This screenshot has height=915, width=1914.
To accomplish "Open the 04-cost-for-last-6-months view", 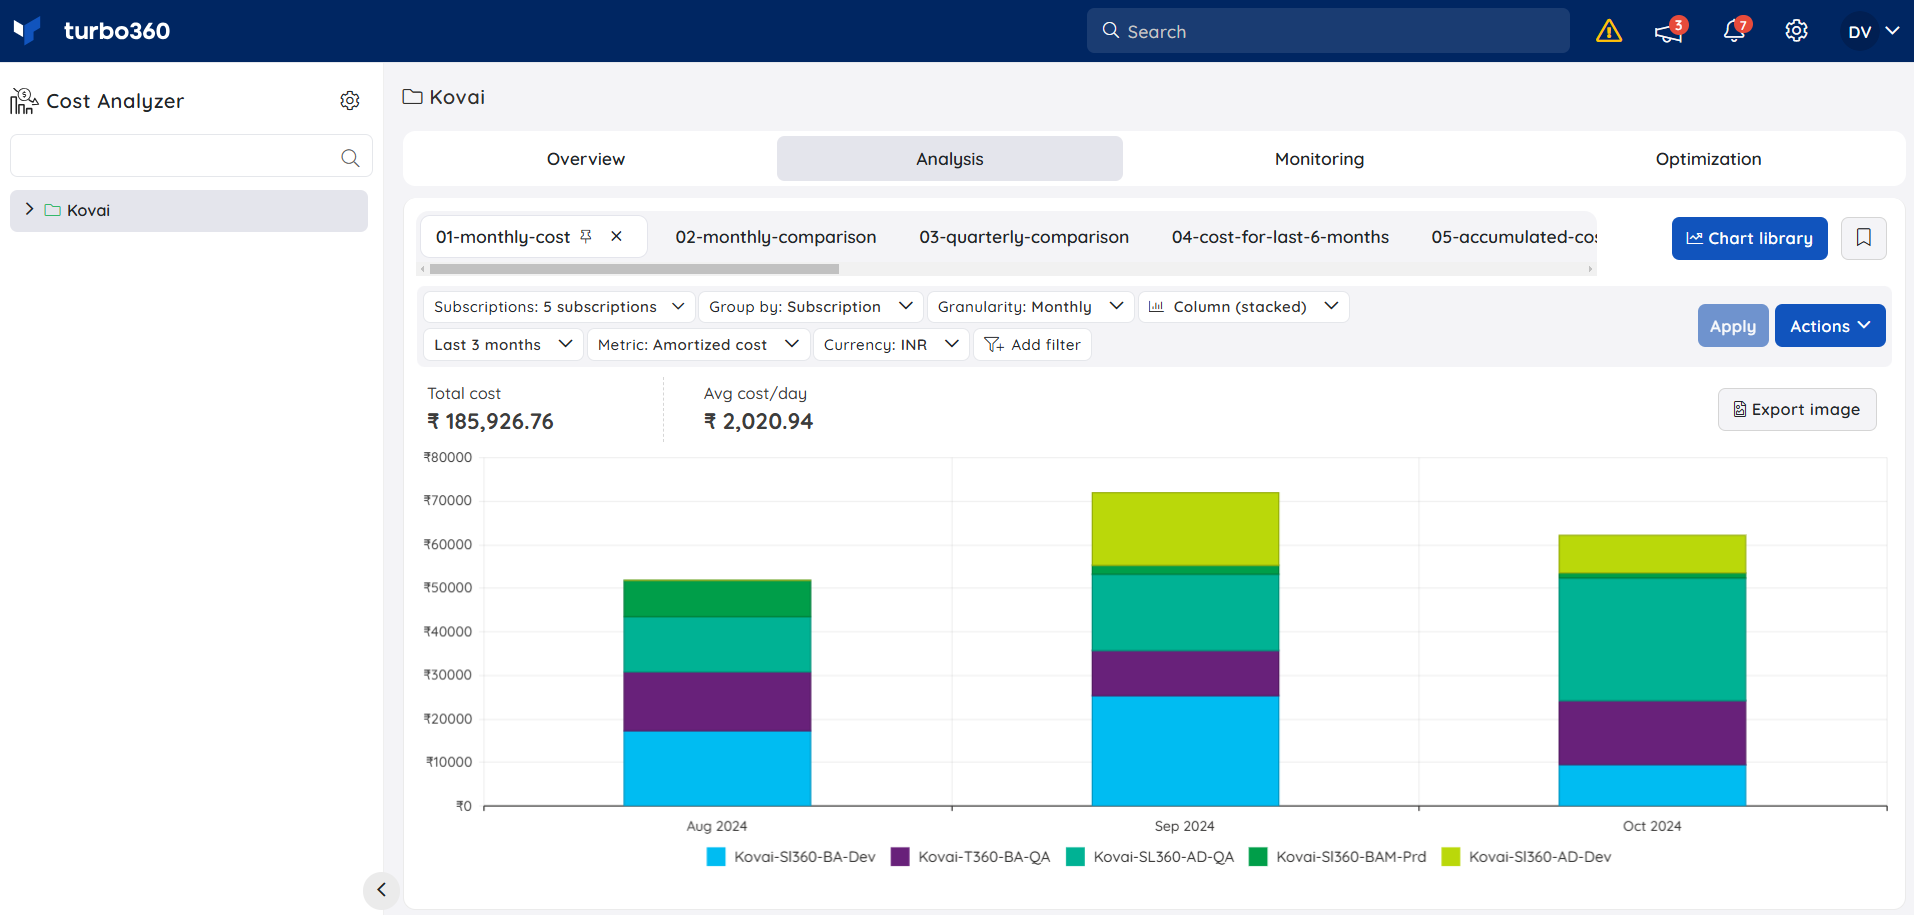I will coord(1280,237).
